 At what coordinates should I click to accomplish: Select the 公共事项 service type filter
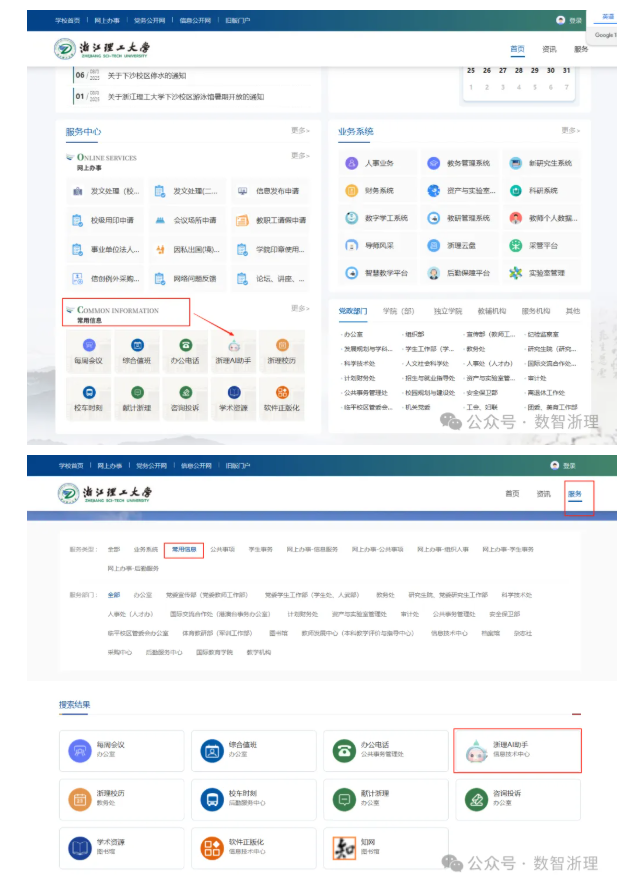coord(222,549)
